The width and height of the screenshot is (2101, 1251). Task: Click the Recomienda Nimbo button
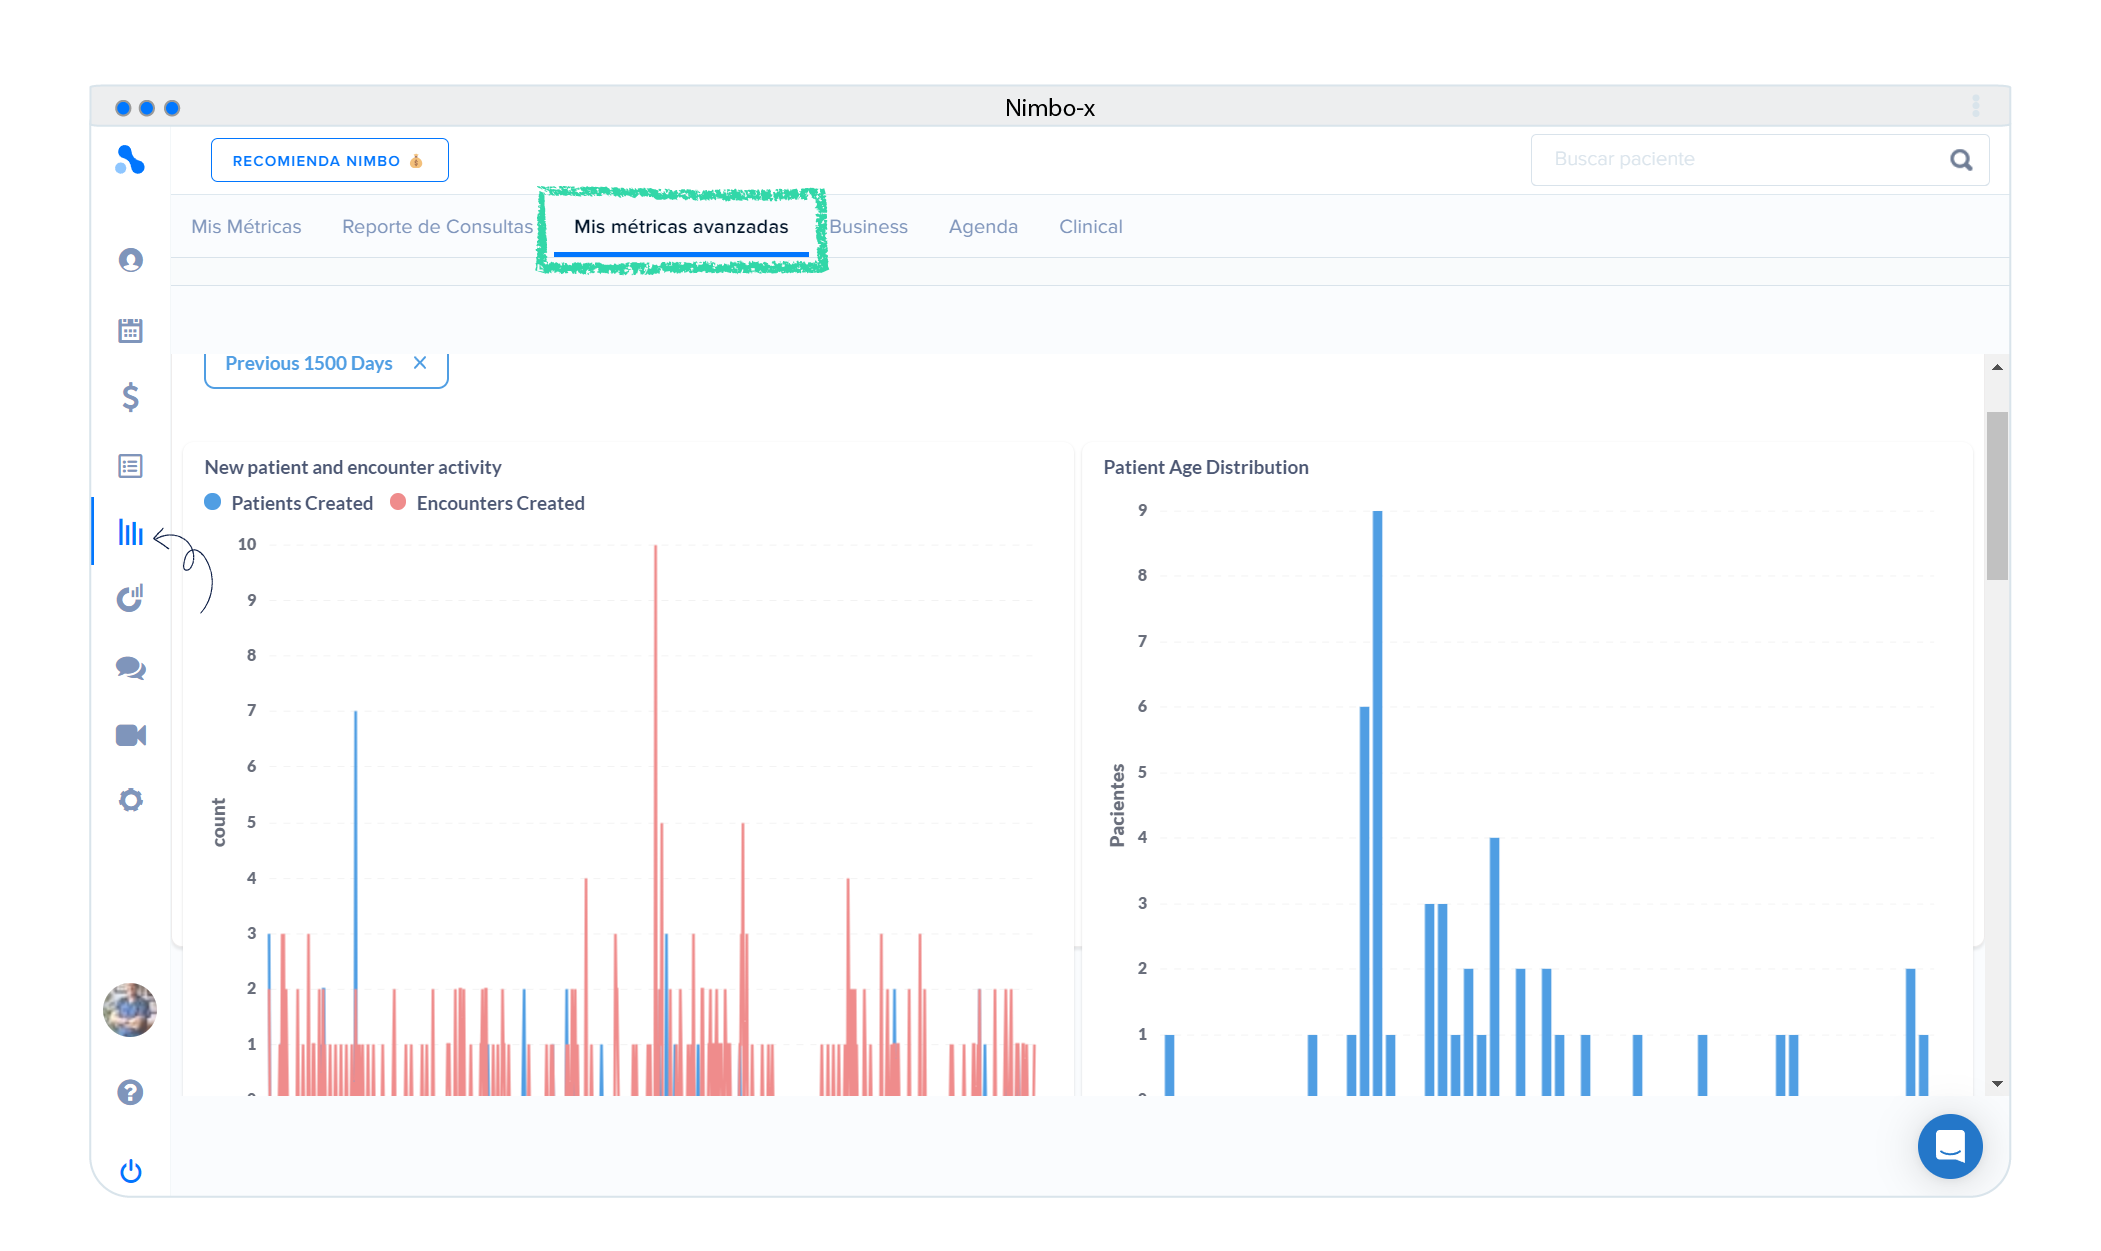329,160
